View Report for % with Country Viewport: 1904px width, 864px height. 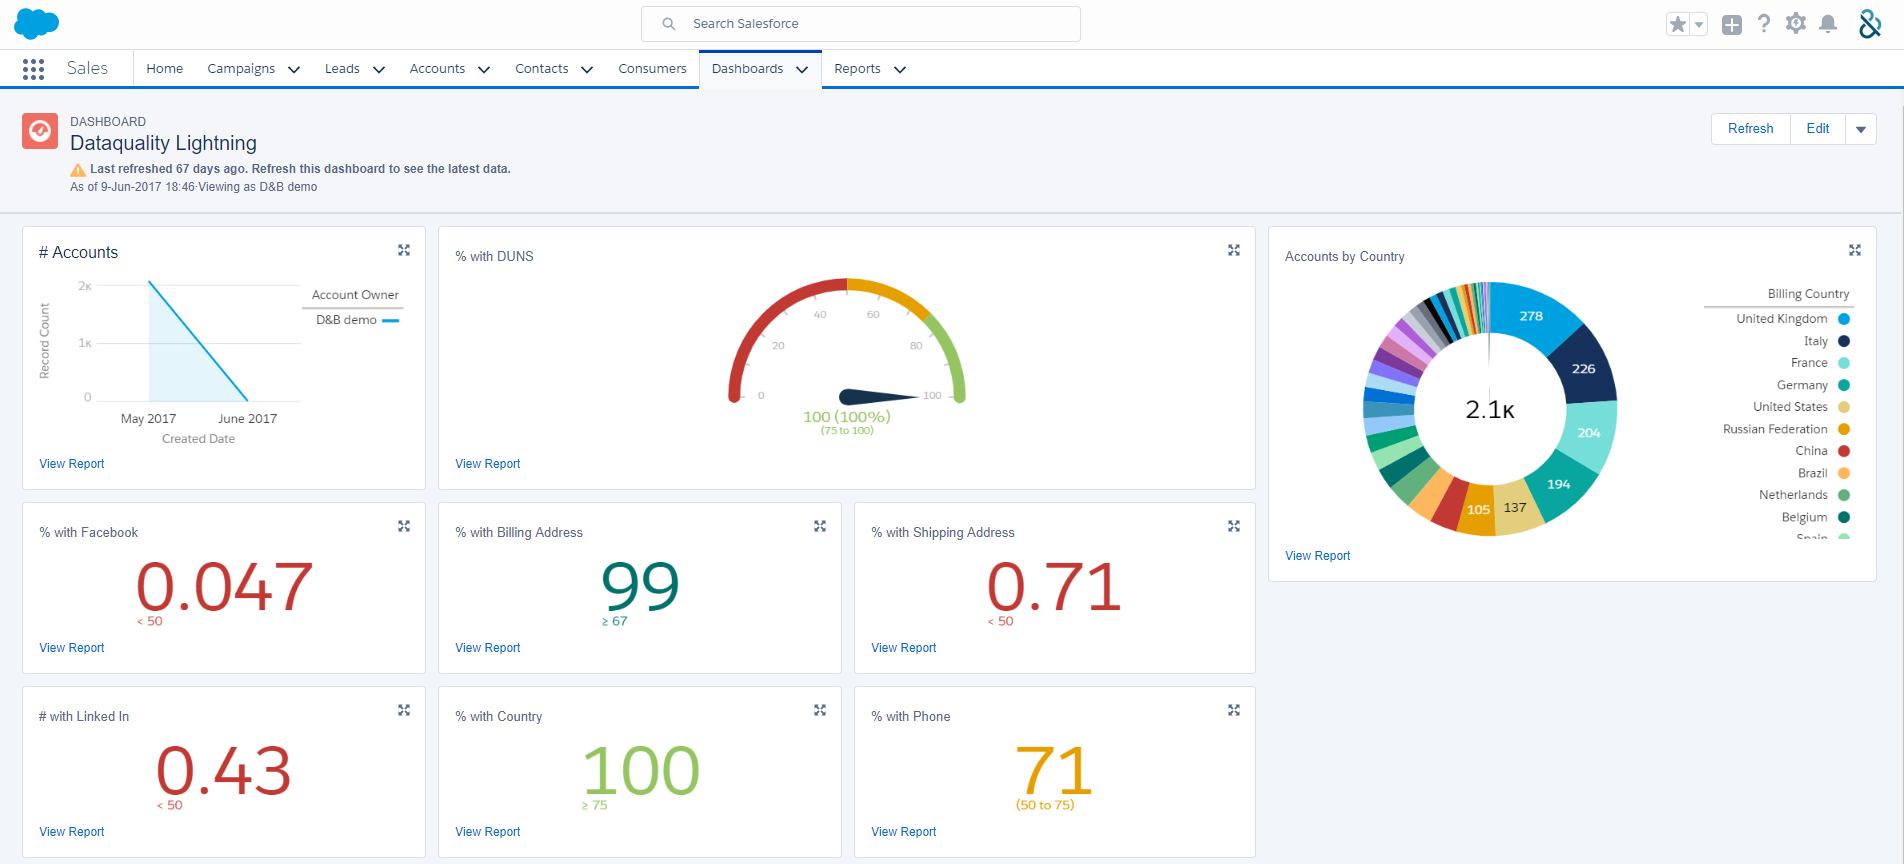pyautogui.click(x=488, y=832)
